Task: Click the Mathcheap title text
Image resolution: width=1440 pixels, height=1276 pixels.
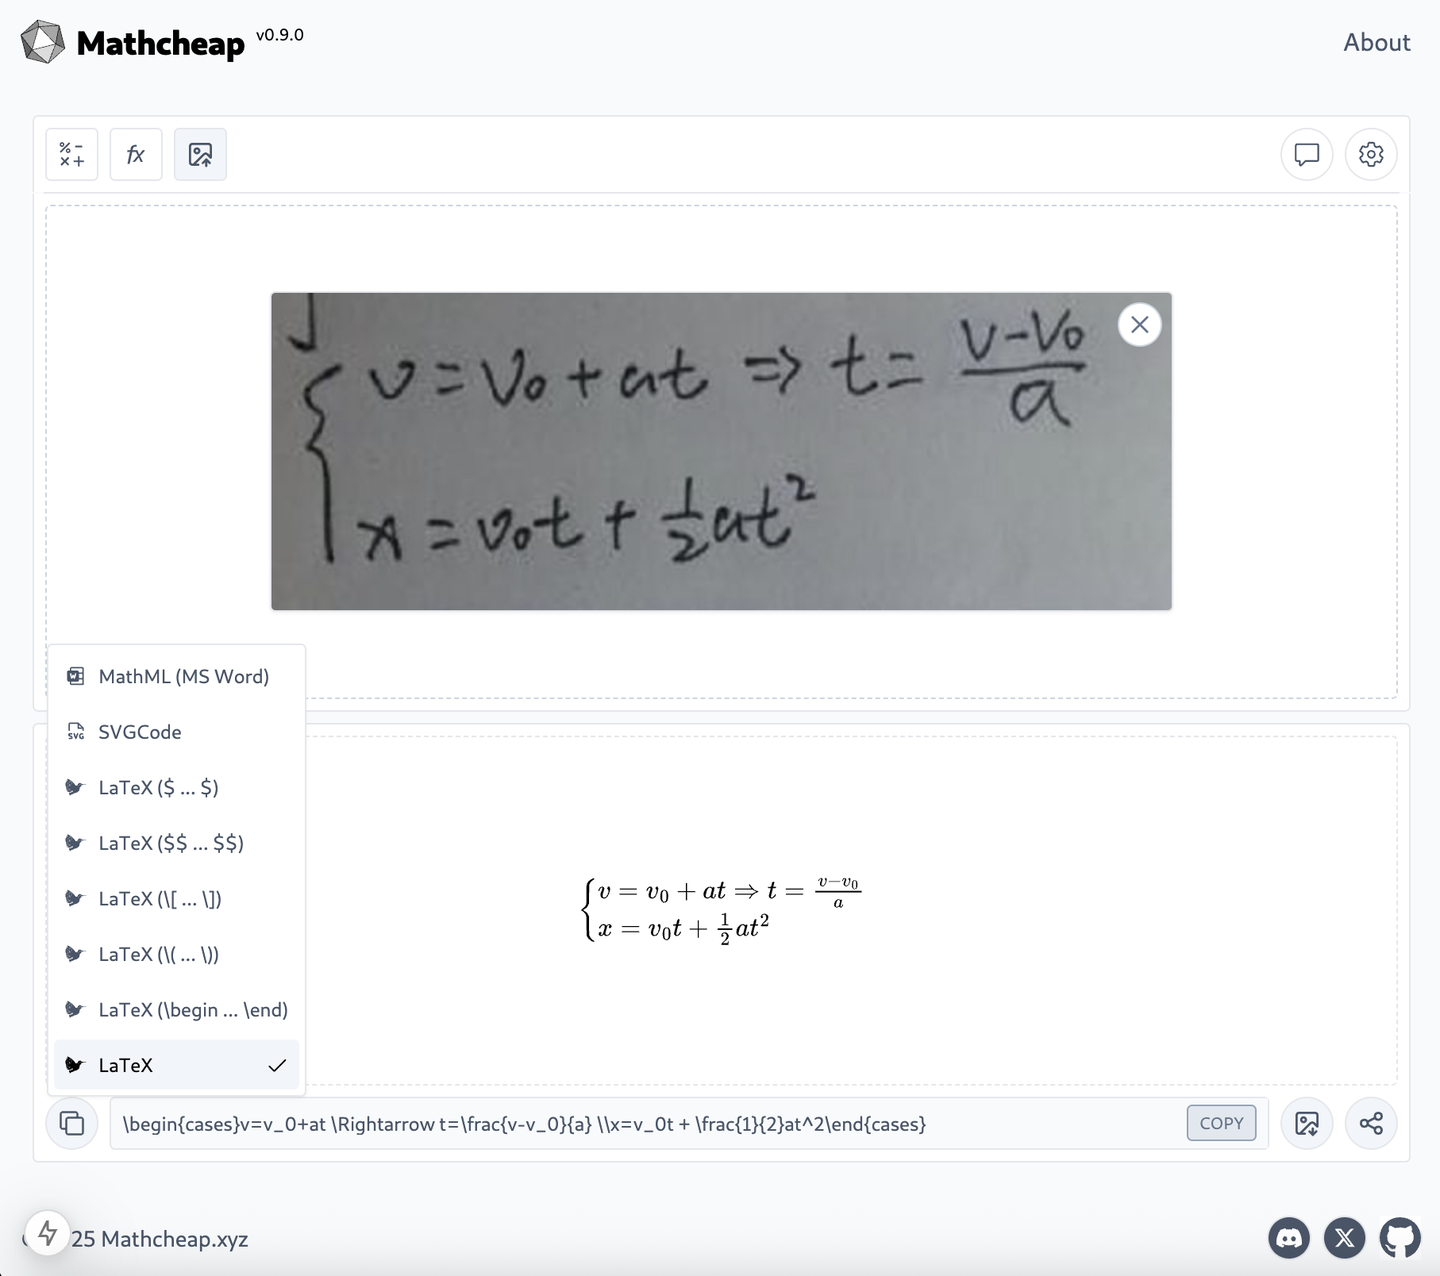Action: pos(160,43)
